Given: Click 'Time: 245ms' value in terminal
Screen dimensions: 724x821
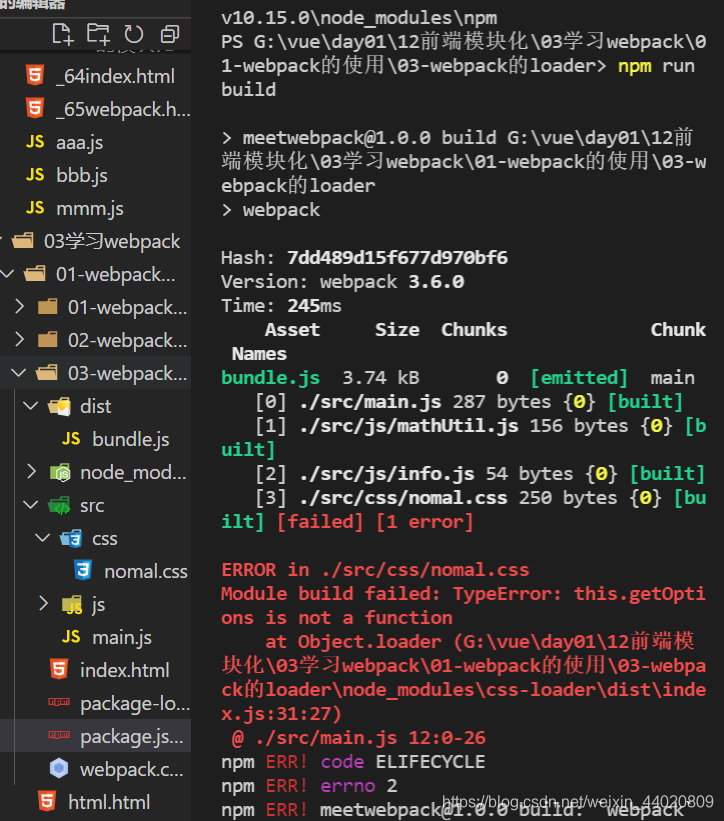Looking at the screenshot, I should coord(281,306).
